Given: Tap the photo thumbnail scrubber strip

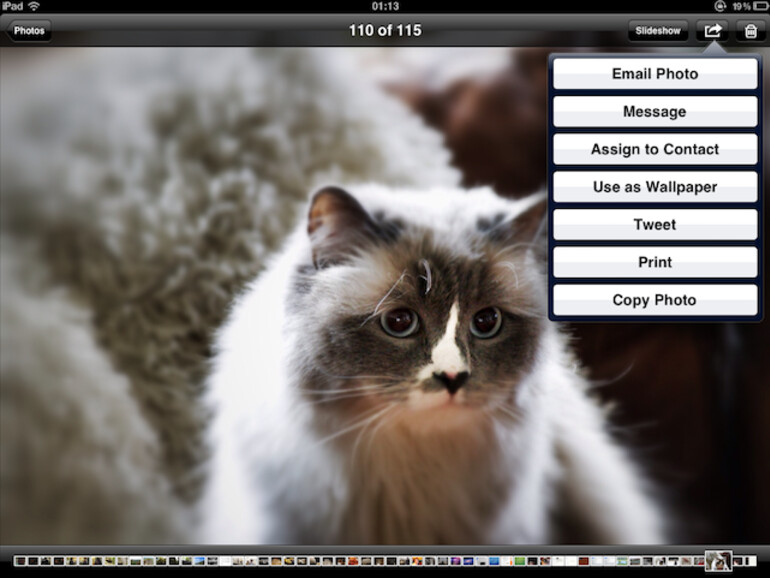Looking at the screenshot, I should pos(385,561).
